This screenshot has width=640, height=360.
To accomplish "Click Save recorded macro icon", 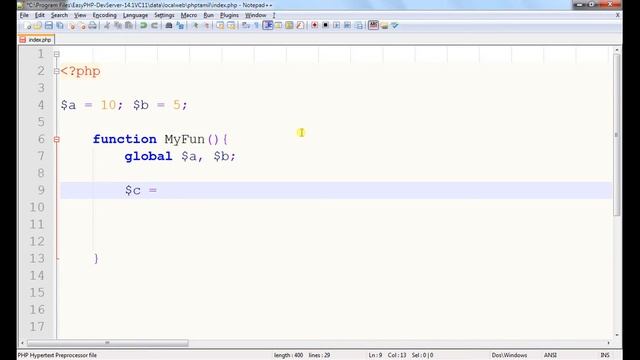I will (x=358, y=26).
